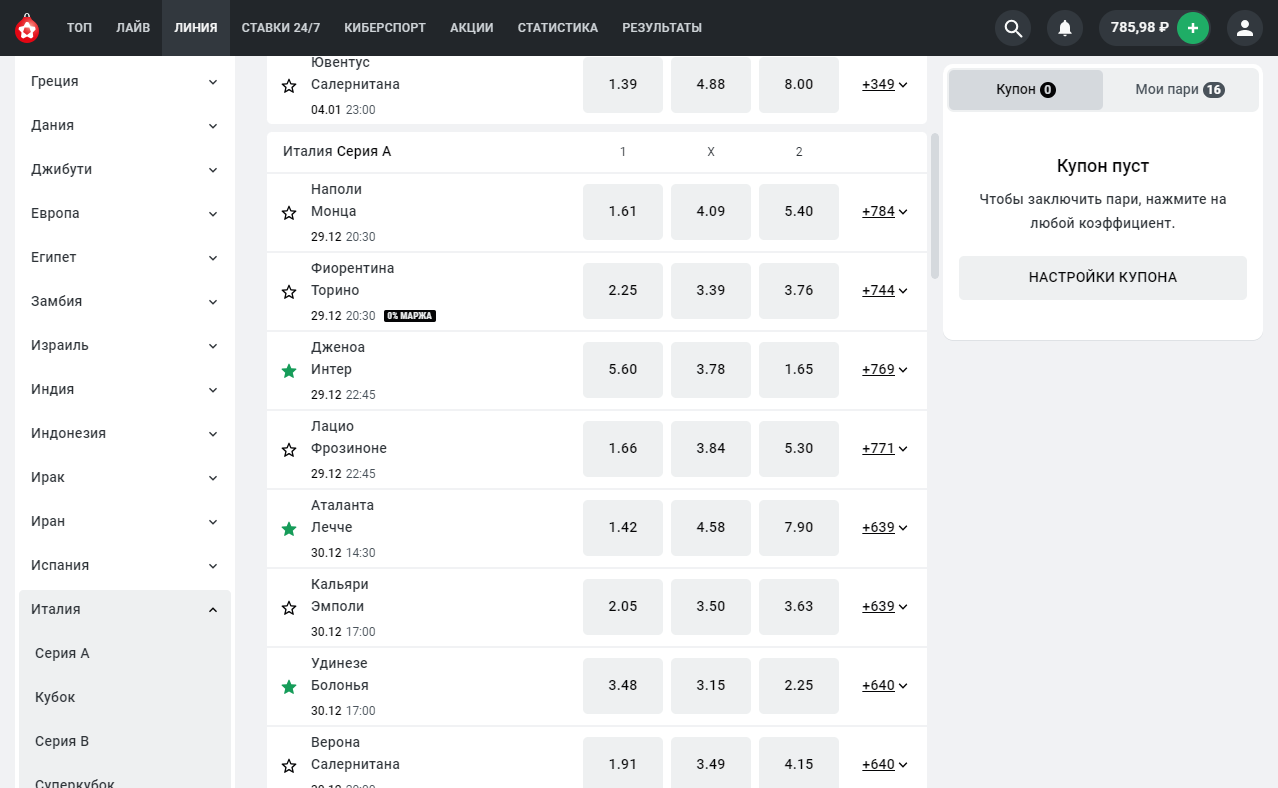Open the notifications bell
This screenshot has width=1278, height=788.
[1065, 28]
